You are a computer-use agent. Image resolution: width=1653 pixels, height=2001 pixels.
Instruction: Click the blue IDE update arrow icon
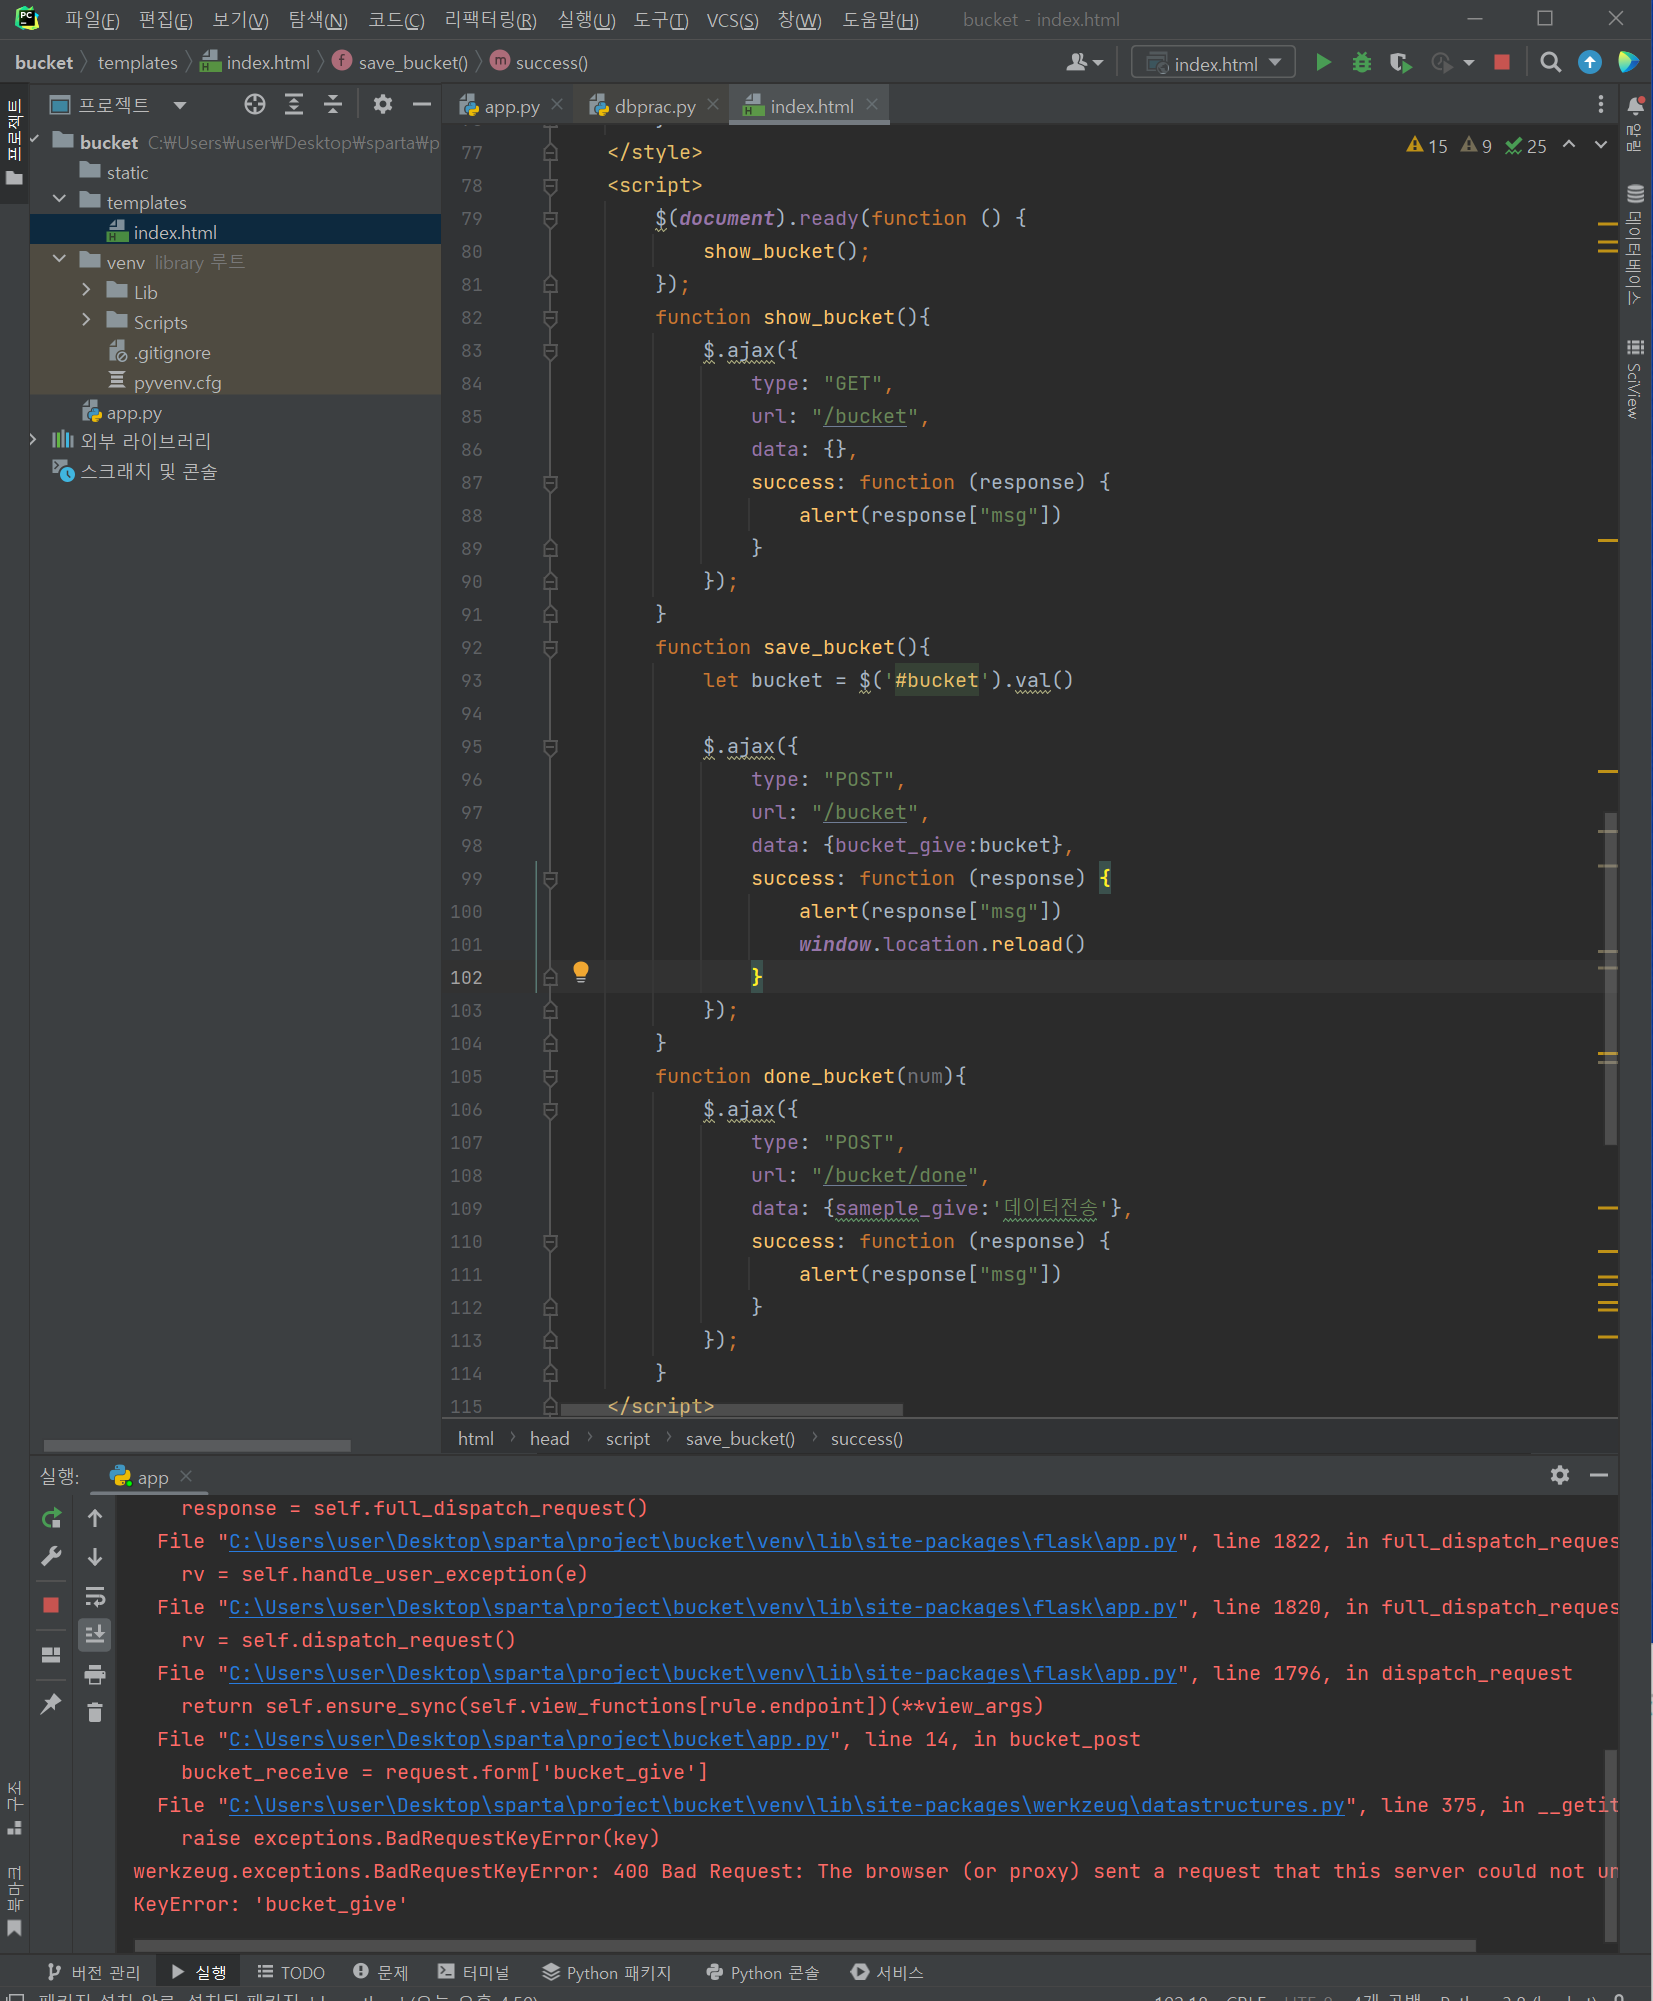pyautogui.click(x=1589, y=63)
